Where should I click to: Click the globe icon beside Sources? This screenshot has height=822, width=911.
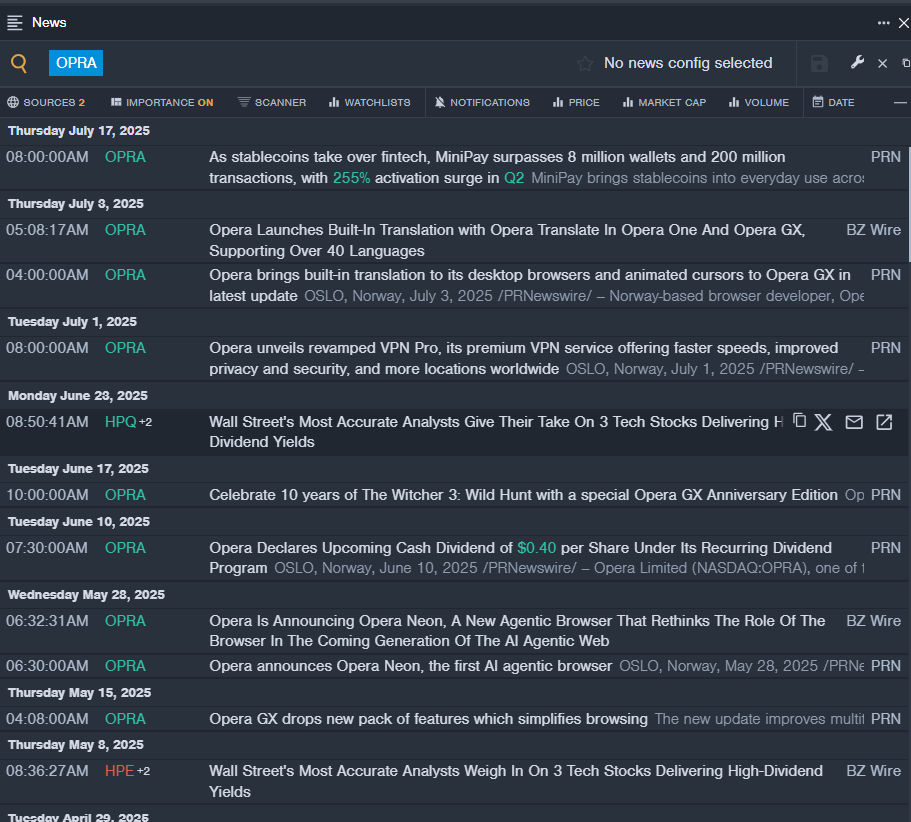pos(13,102)
